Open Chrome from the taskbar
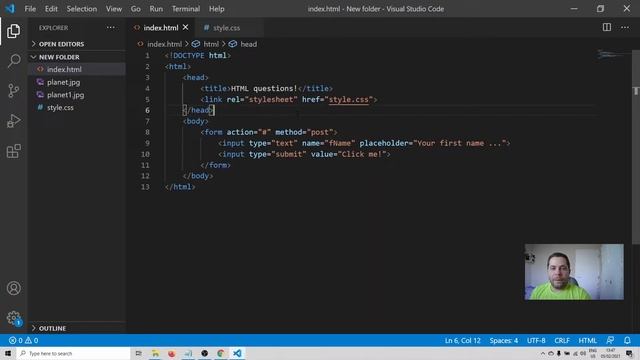 [220, 353]
